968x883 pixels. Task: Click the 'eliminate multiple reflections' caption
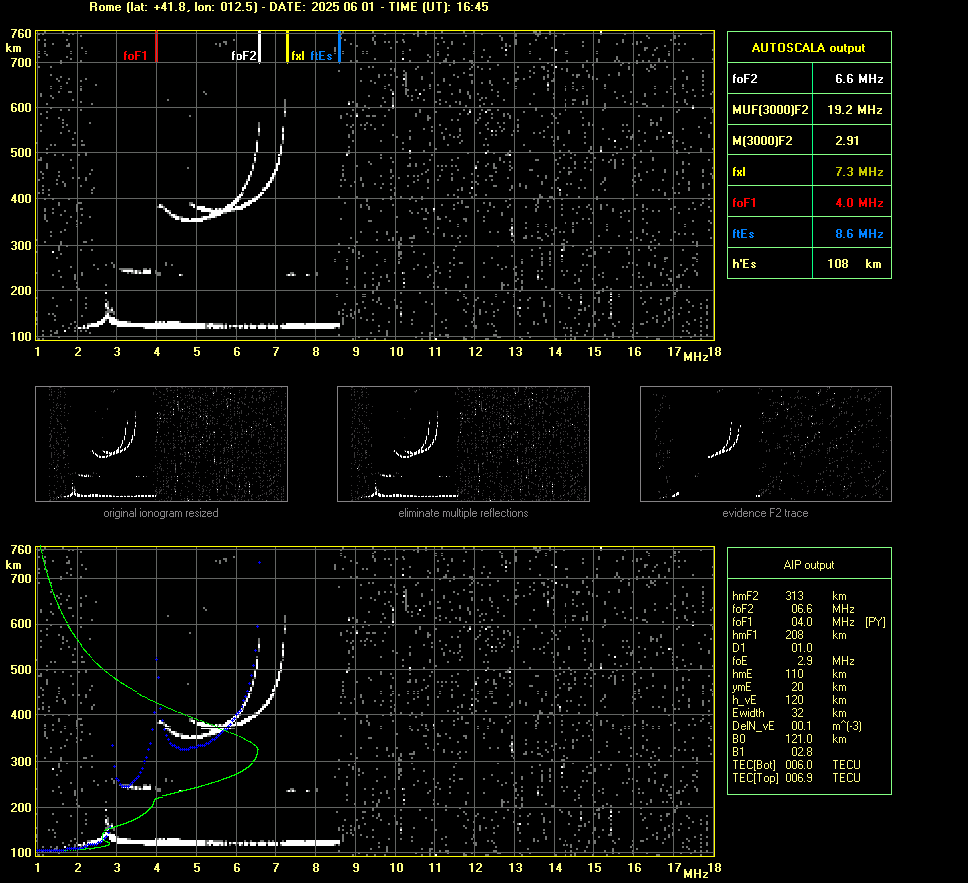[463, 513]
